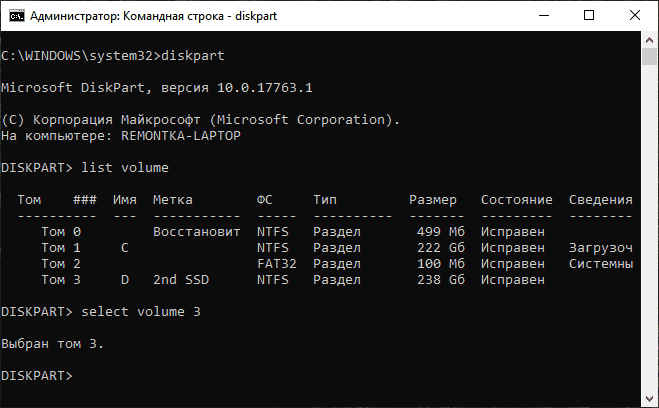Click the 'list volume' command text
This screenshot has width=659, height=408.
pos(125,168)
